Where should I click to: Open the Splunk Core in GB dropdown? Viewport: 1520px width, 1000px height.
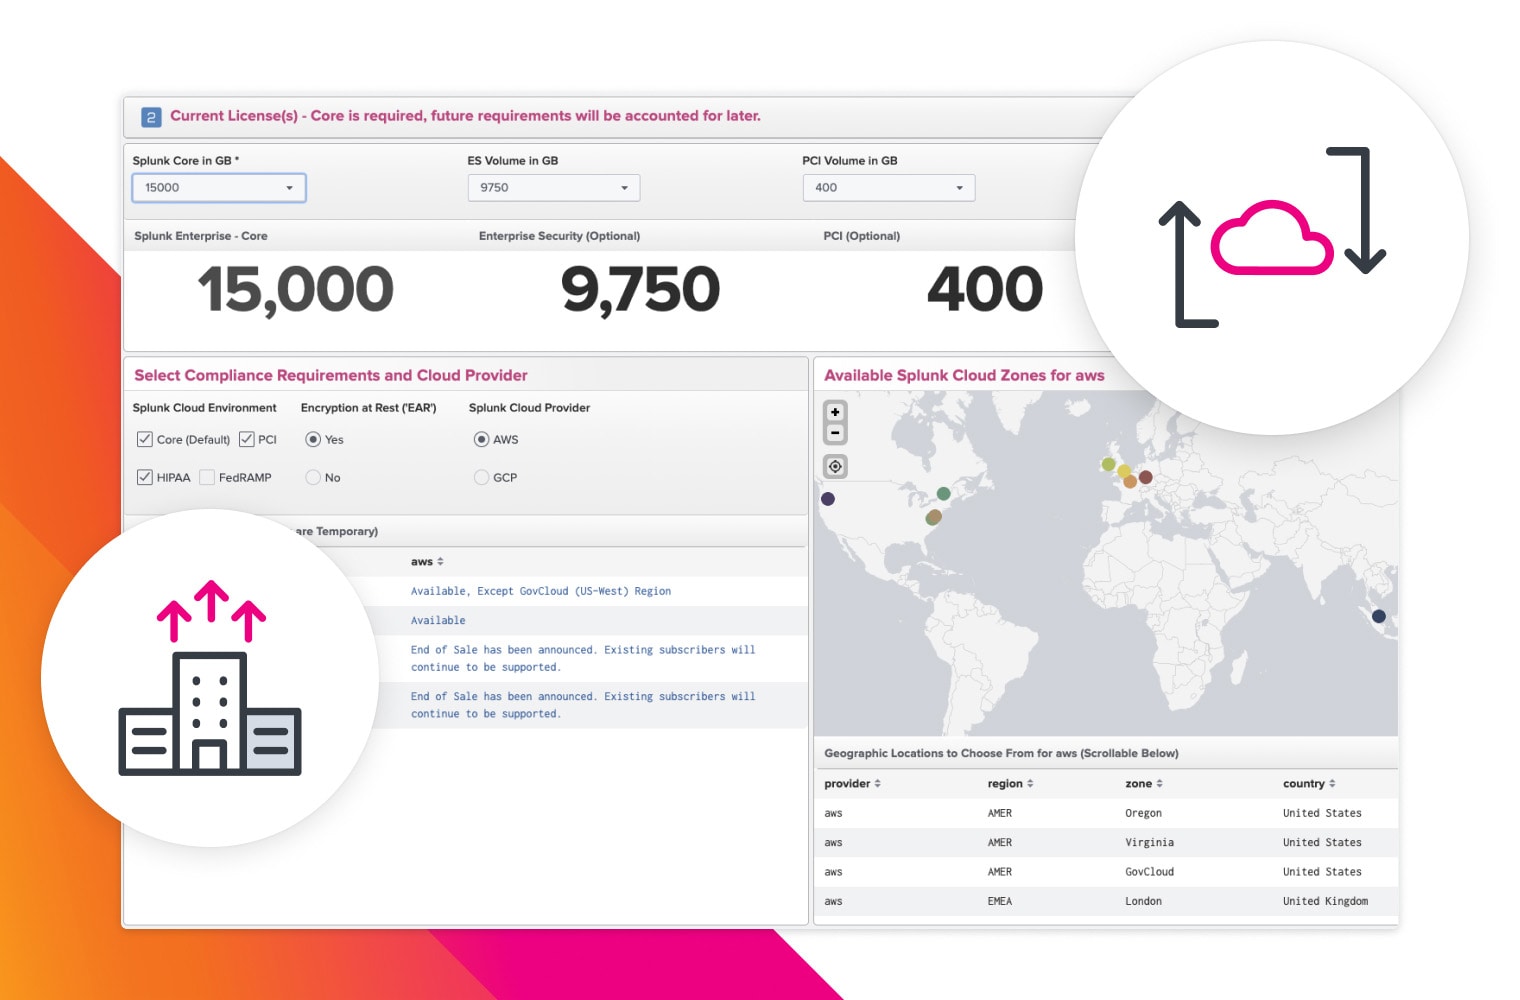(x=219, y=188)
